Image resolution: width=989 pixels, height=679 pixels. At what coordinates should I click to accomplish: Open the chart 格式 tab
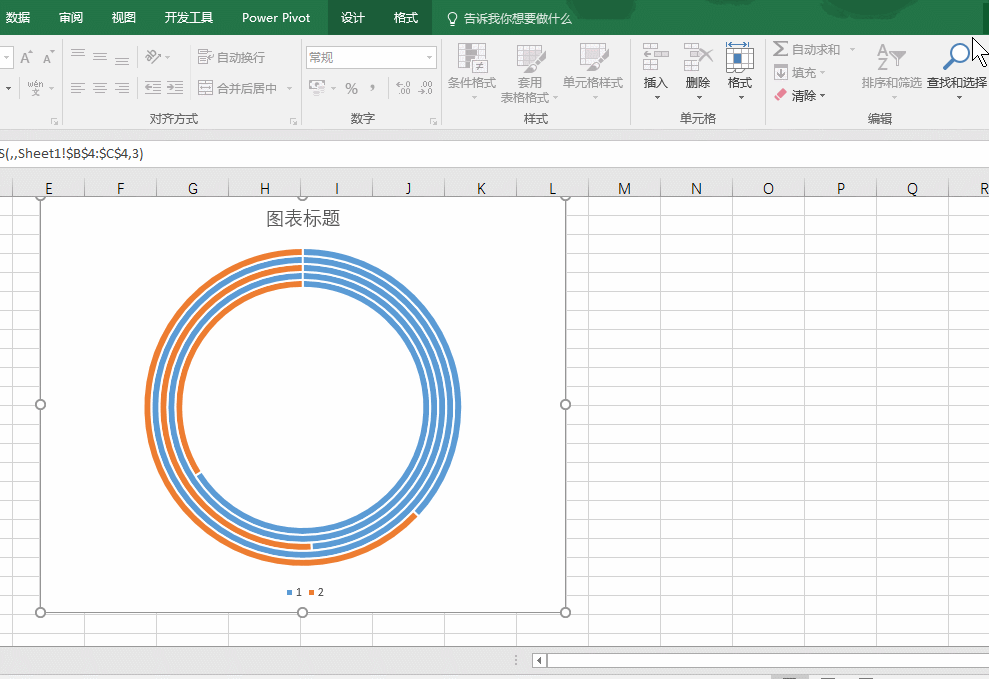[406, 18]
